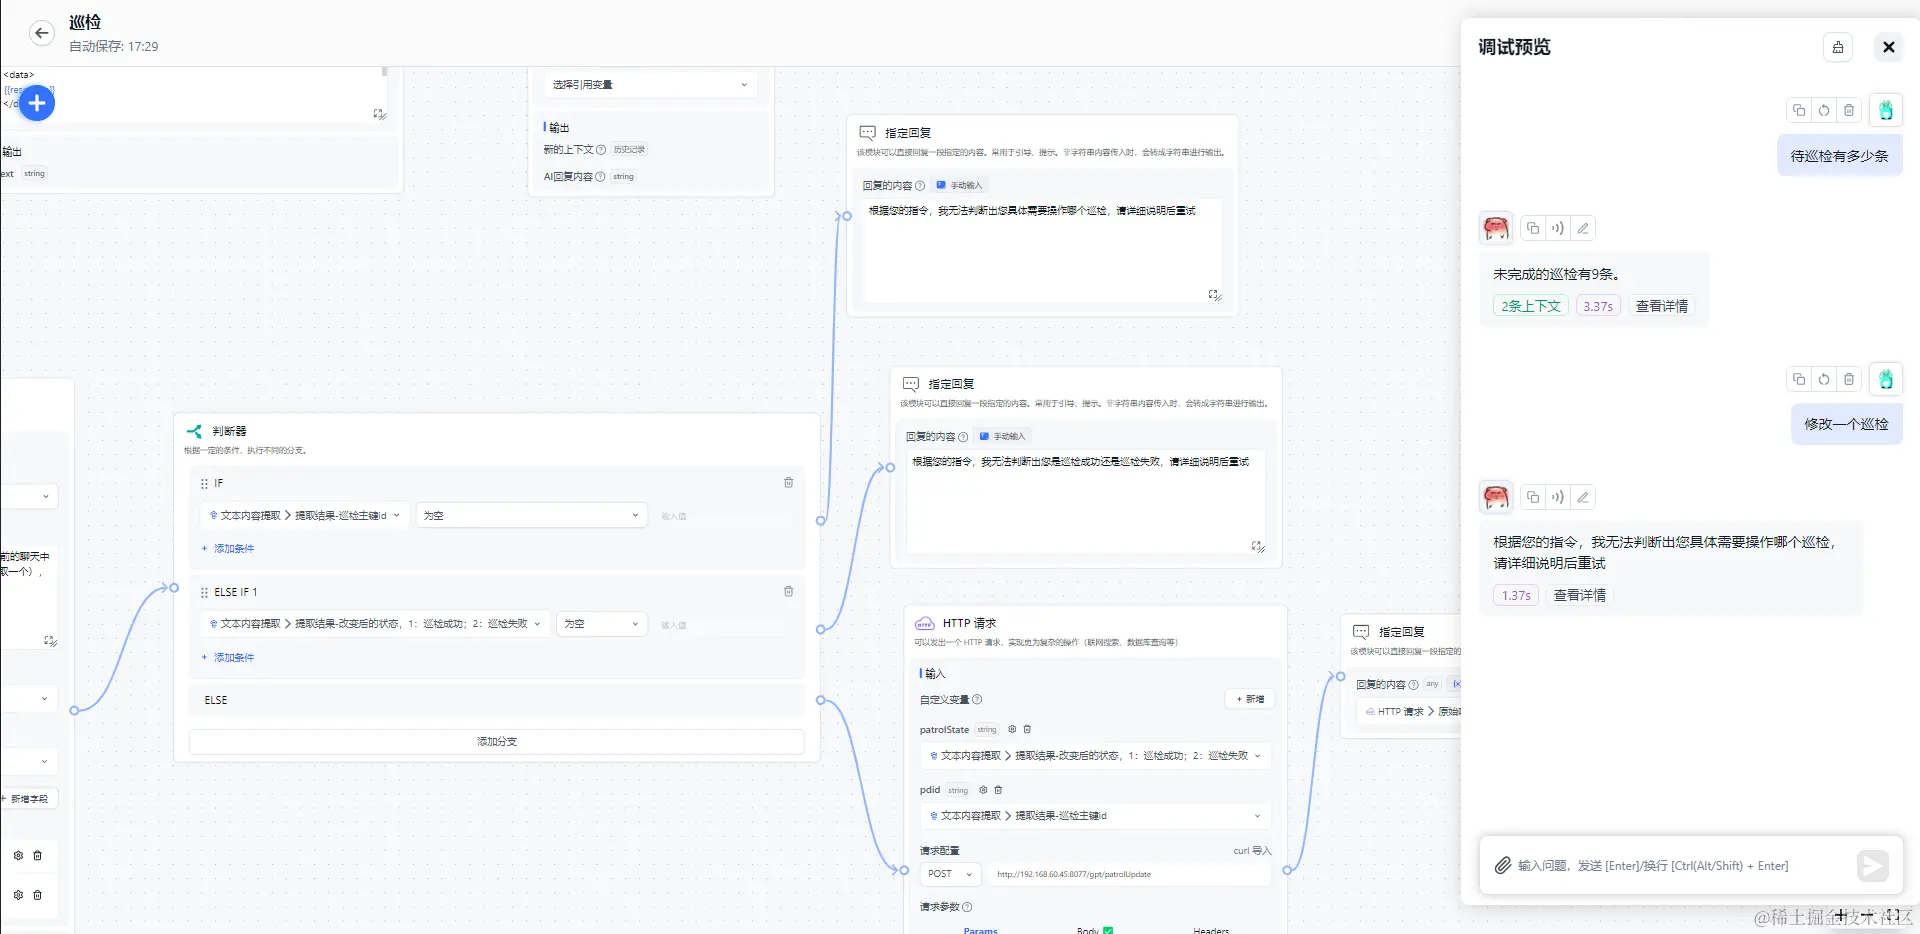Open ELSE IF 1 variable dropdown 改变后的状态

click(x=375, y=624)
